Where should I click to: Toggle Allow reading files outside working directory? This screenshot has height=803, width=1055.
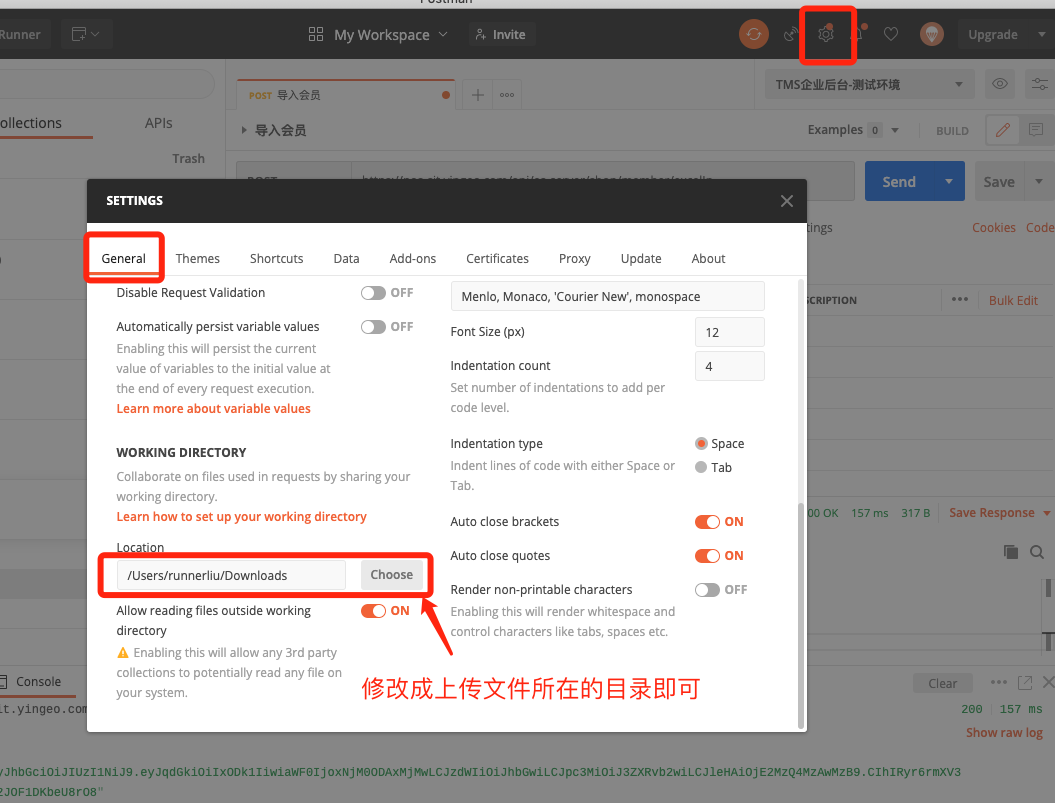click(373, 610)
